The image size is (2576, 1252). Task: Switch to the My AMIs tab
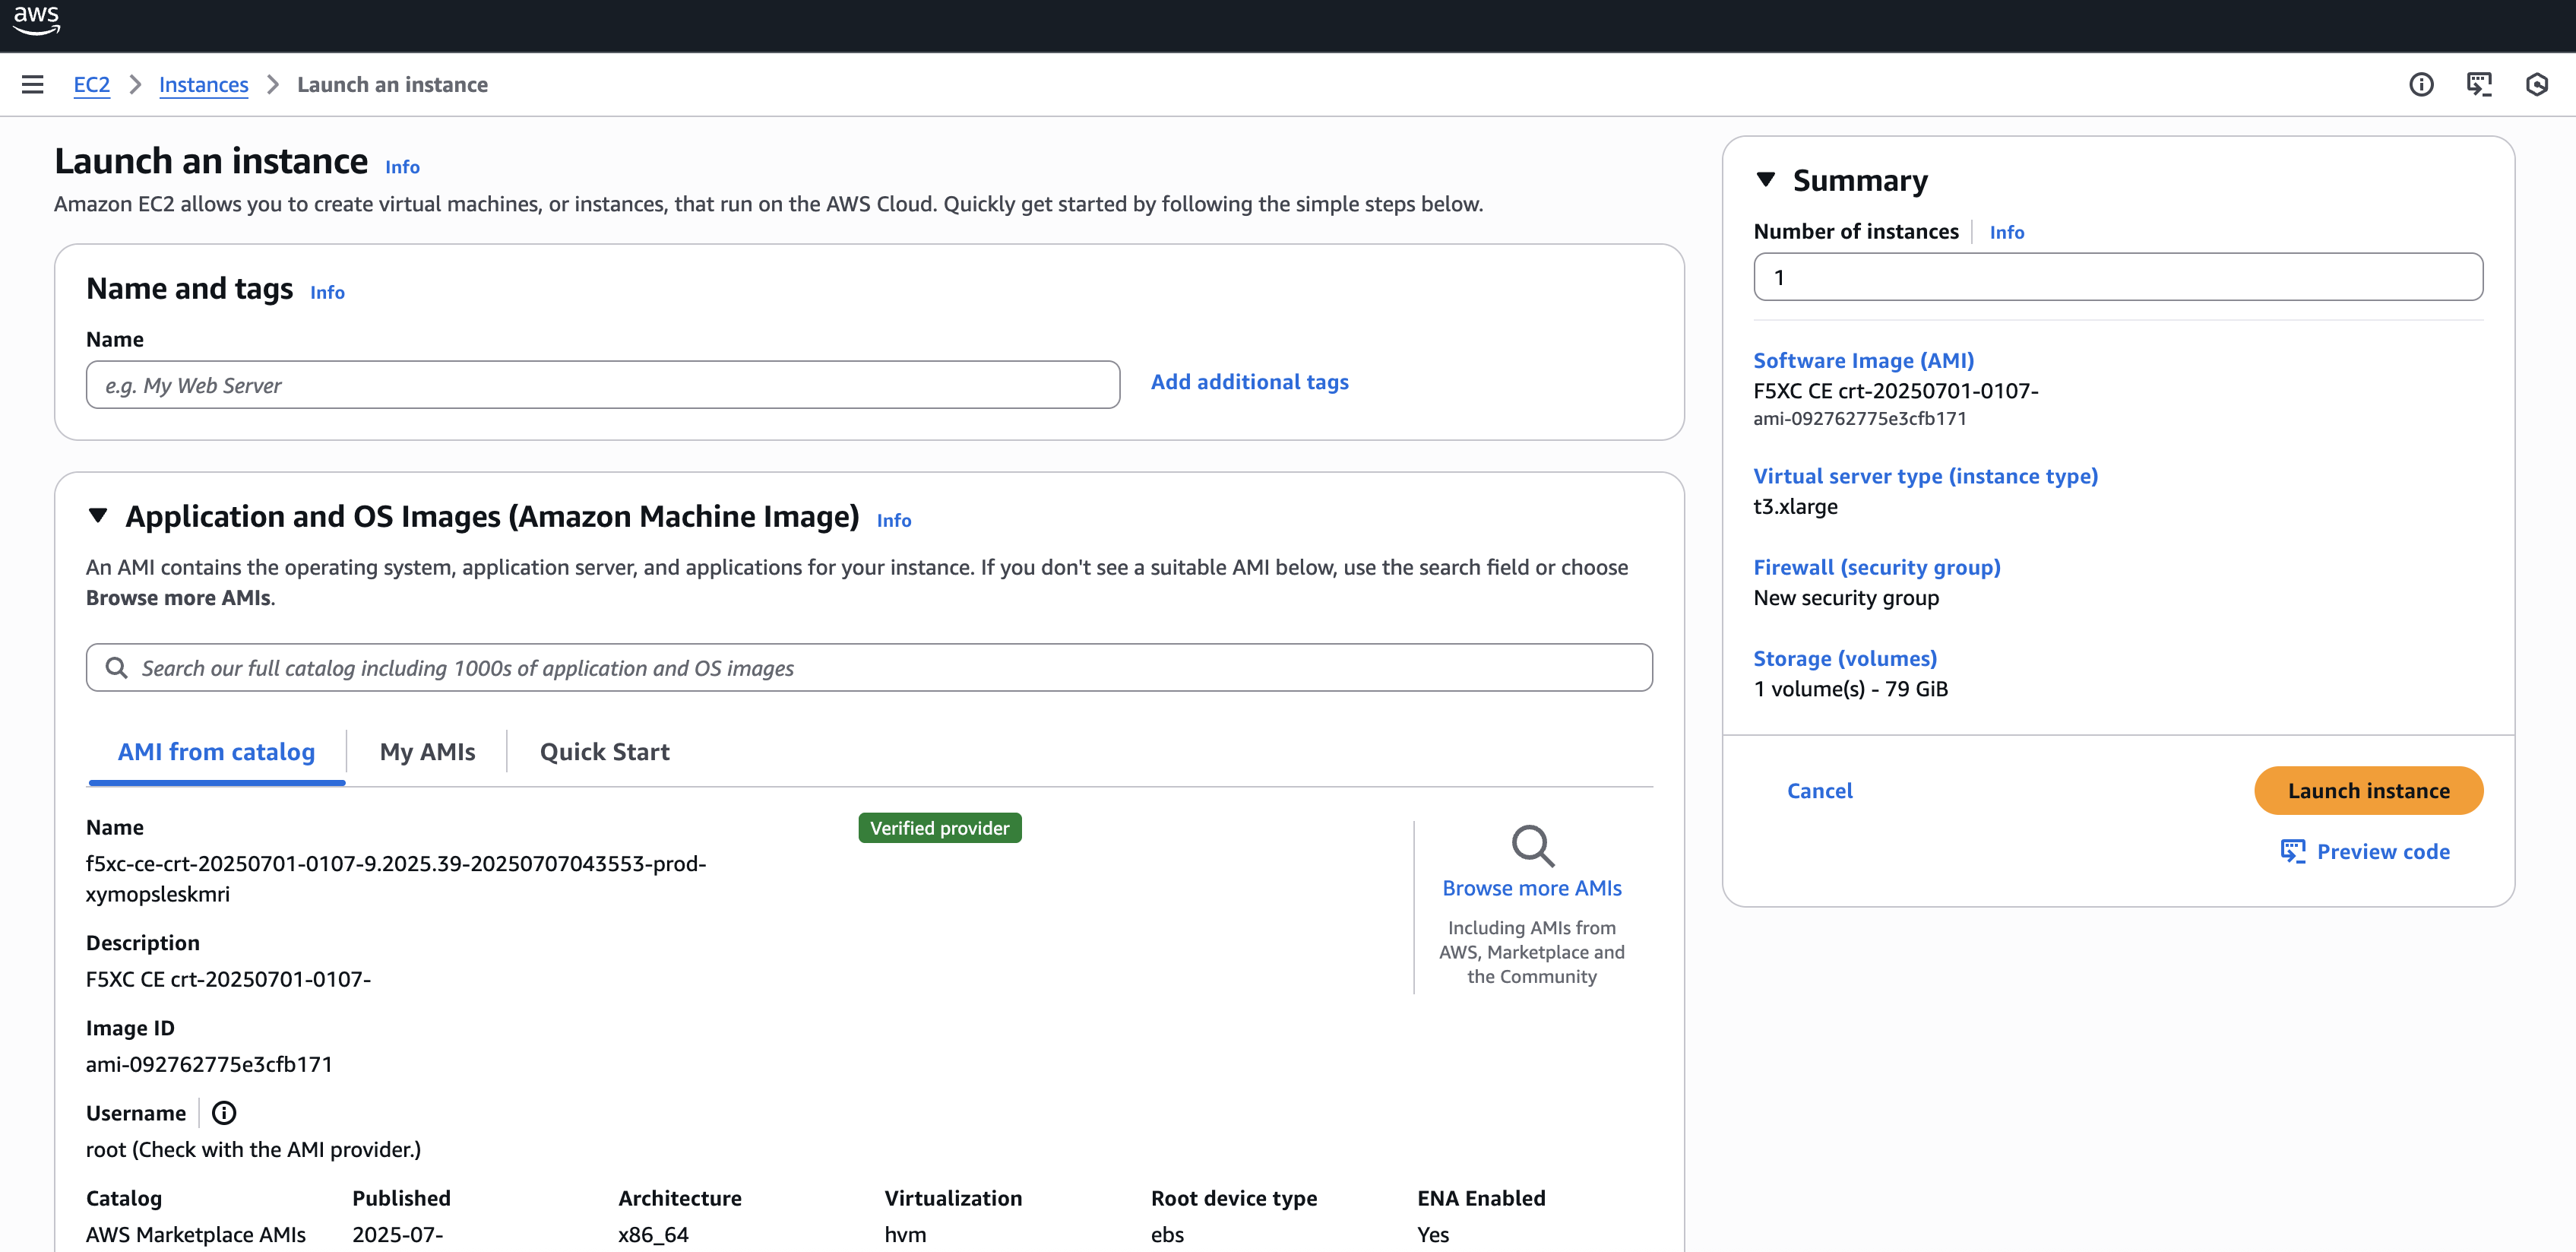[427, 751]
